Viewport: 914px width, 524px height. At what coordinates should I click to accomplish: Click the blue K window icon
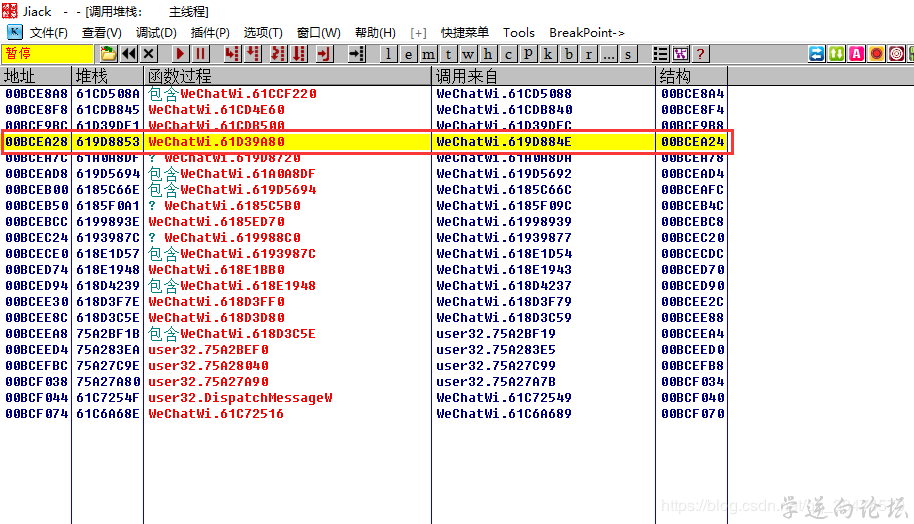pyautogui.click(x=14, y=32)
